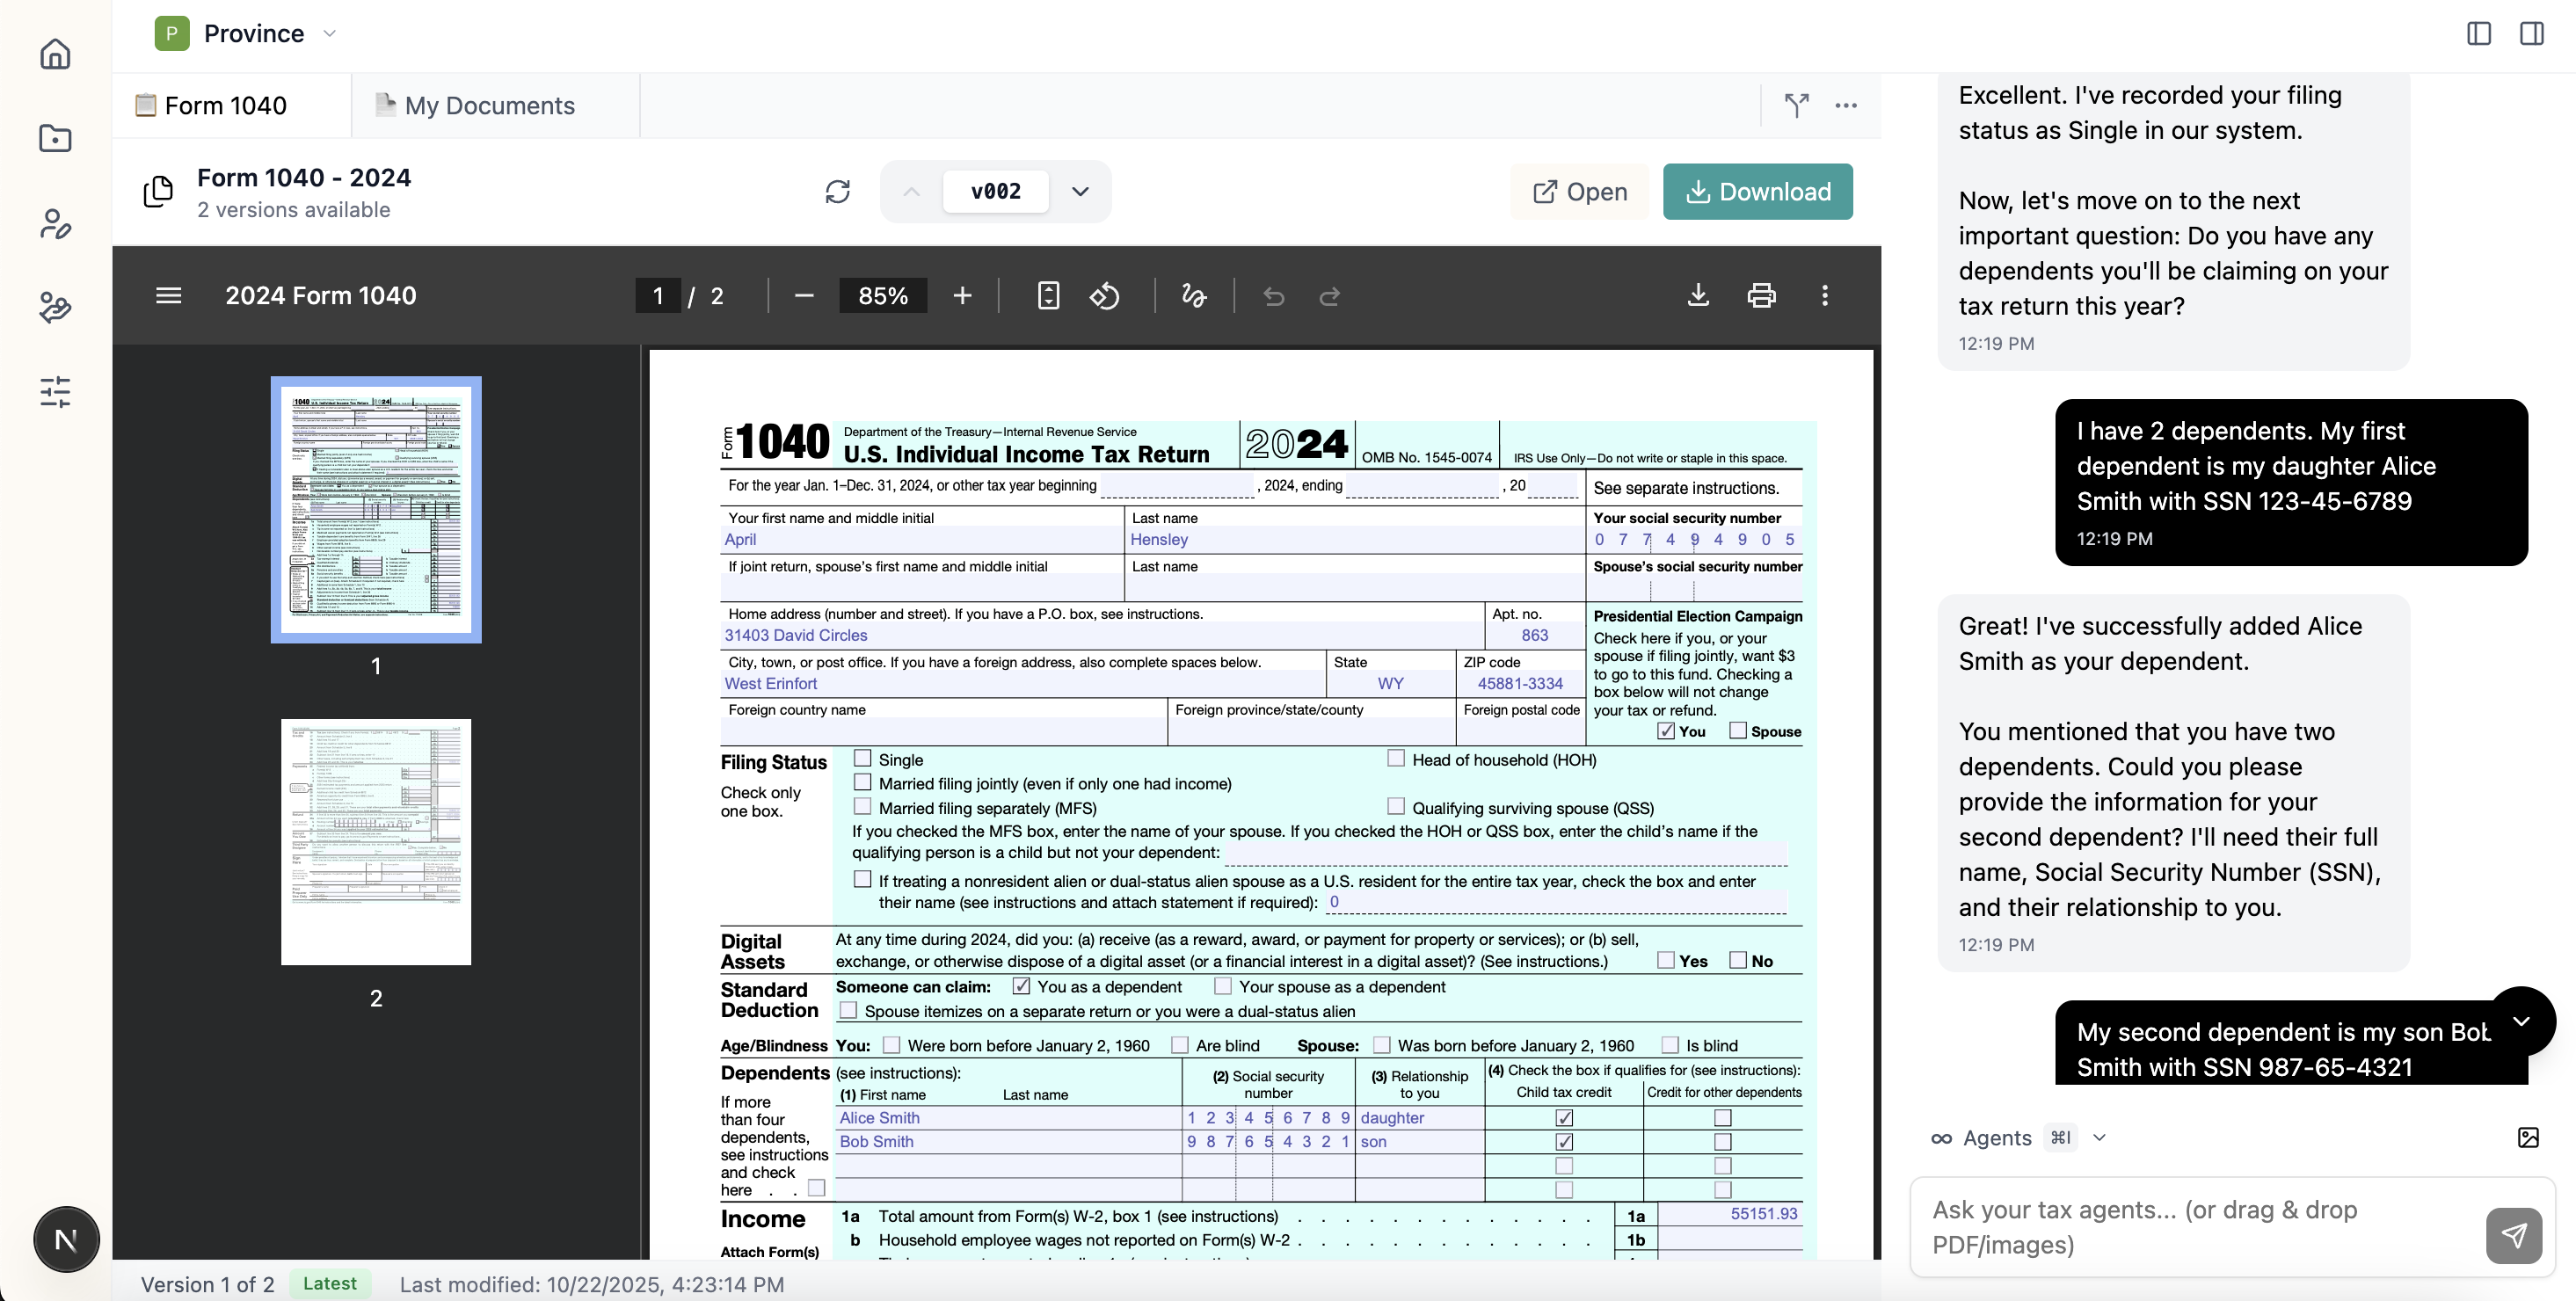The image size is (2576, 1301).
Task: Toggle the PDF sidebar hamburger menu
Action: (x=168, y=296)
